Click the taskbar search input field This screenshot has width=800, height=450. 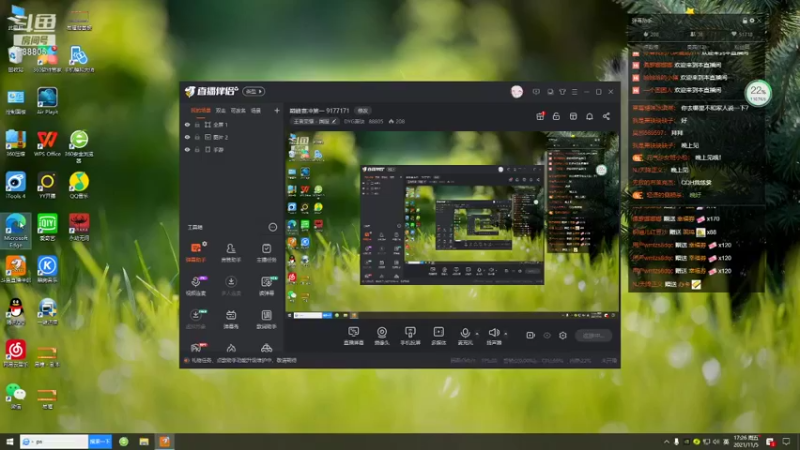(54, 441)
